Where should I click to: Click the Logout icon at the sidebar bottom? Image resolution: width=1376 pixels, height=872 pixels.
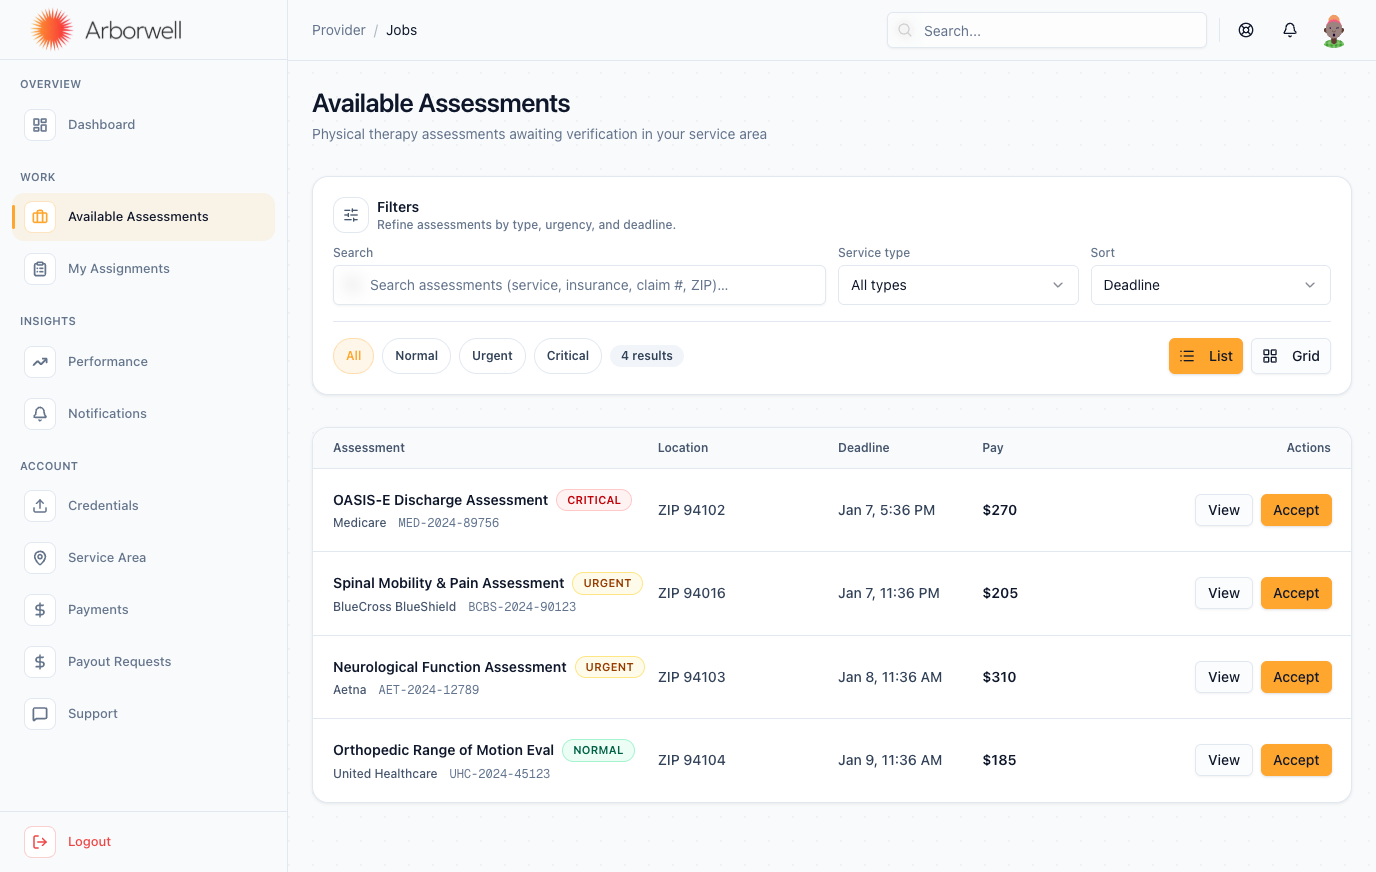(x=40, y=842)
